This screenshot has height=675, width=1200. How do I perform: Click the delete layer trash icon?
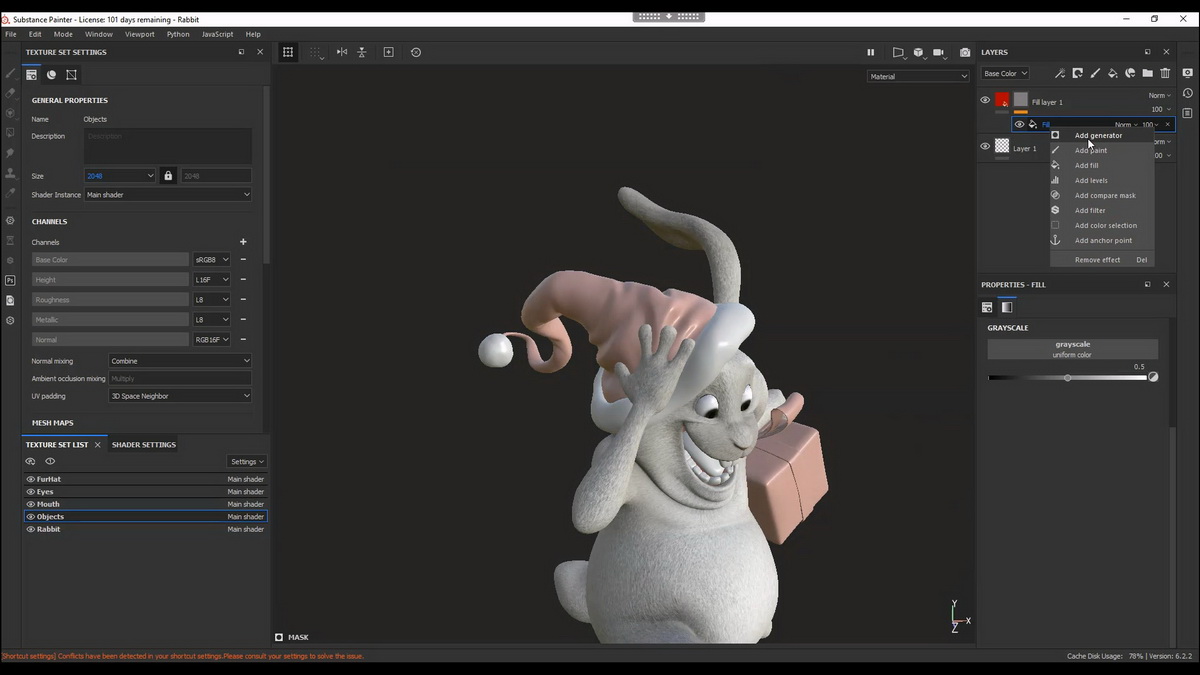(x=1165, y=73)
